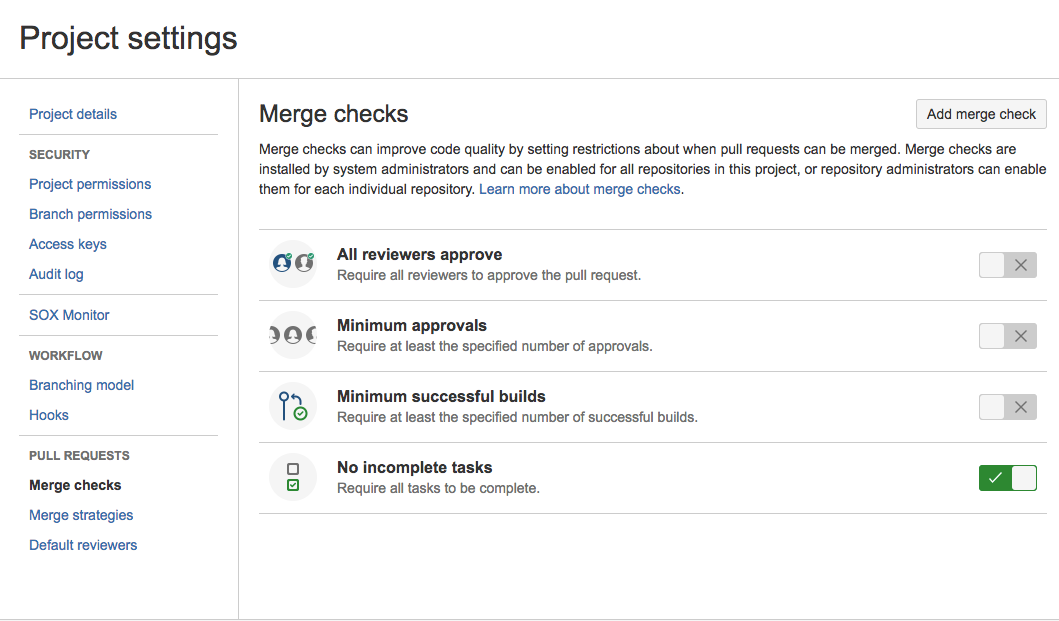
Task: Open the SOX Monitor link
Action: (69, 315)
